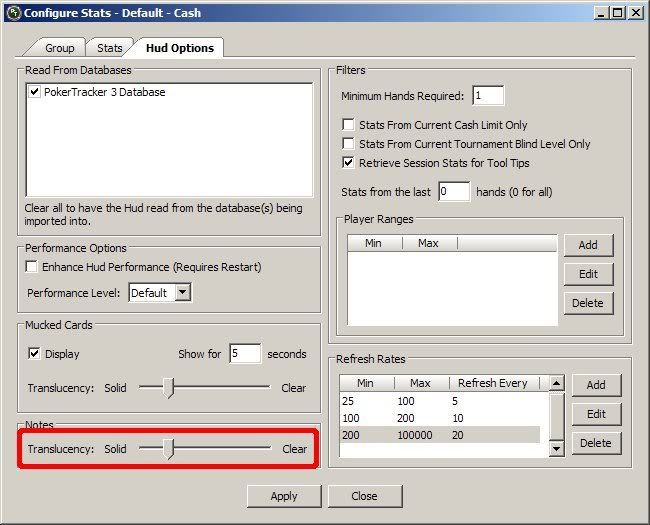Screen dimensions: 650x525
Task: Select the 200 to 100000 refresh rate row
Action: pyautogui.click(x=440, y=435)
